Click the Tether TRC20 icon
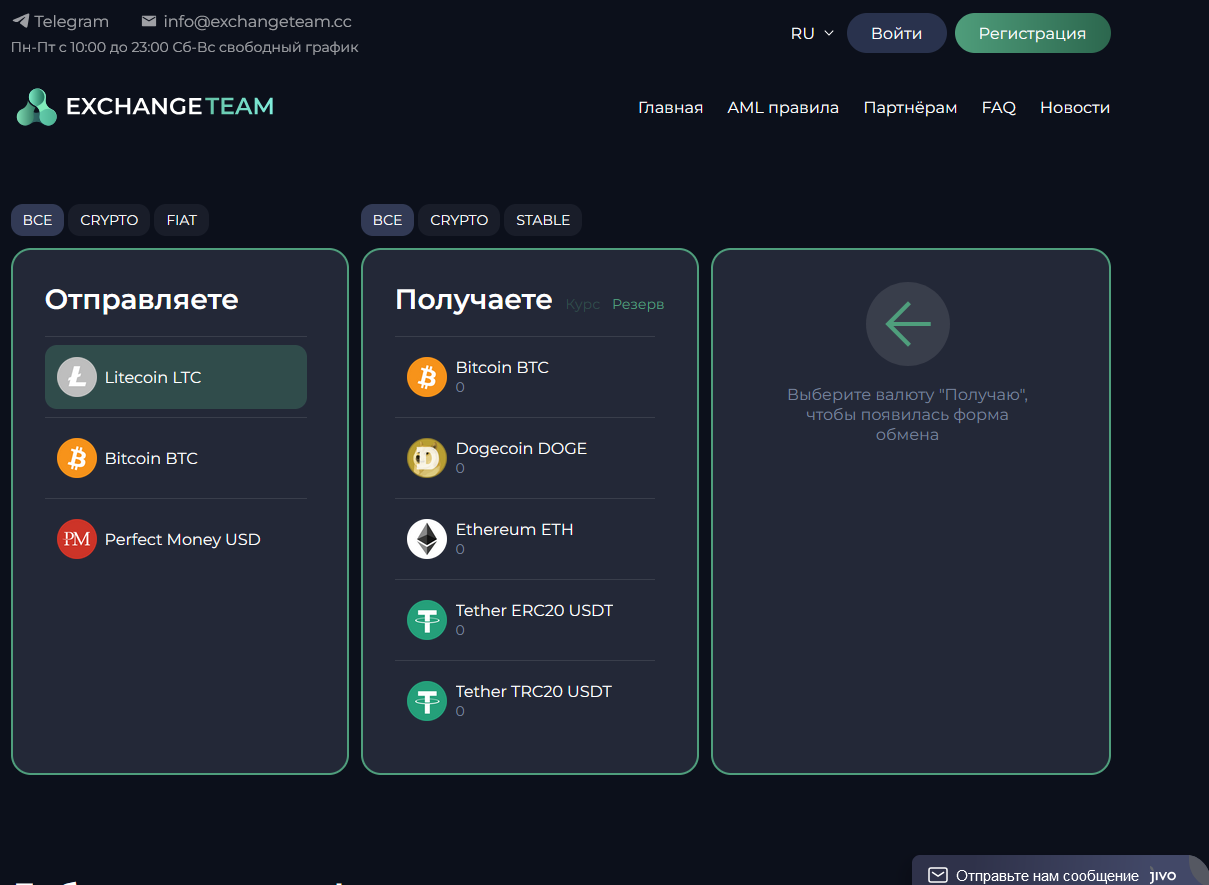This screenshot has width=1209, height=885. point(427,701)
